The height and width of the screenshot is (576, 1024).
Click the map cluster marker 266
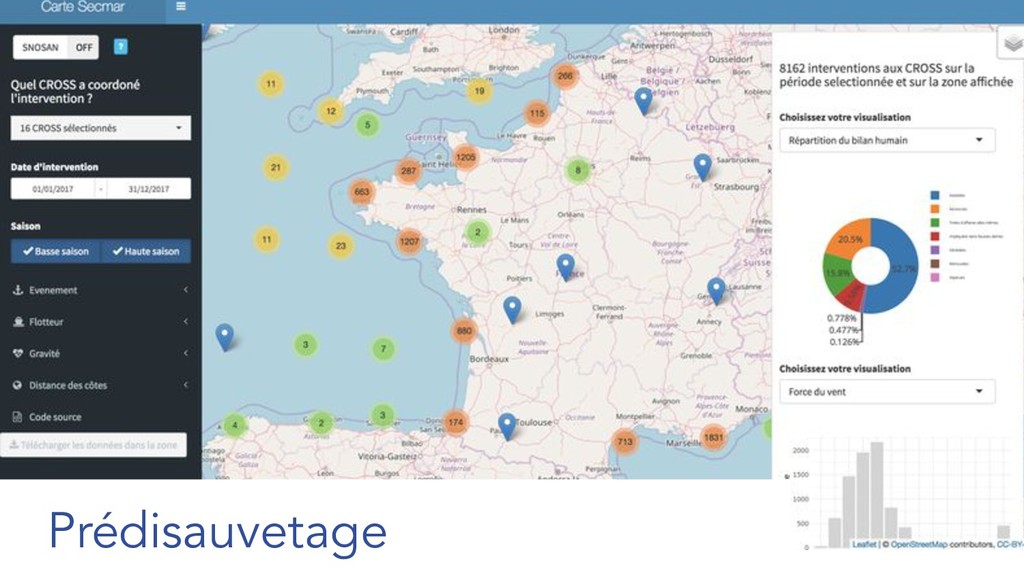pos(565,76)
